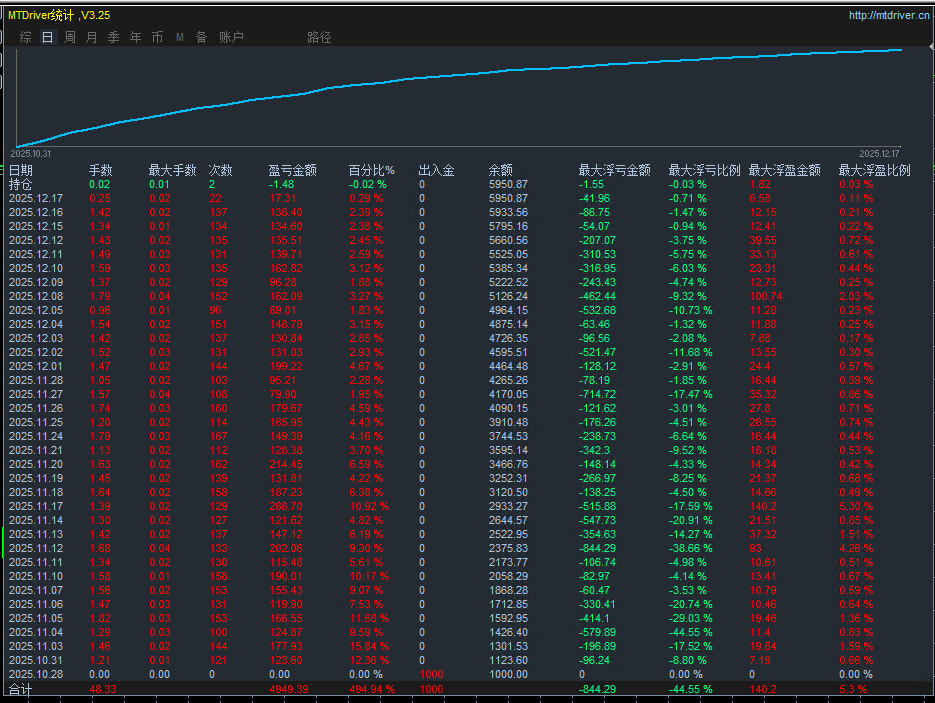Screen dimensions: 935x703
Task: Click the 合计 (total) summary row
Action: point(21,689)
